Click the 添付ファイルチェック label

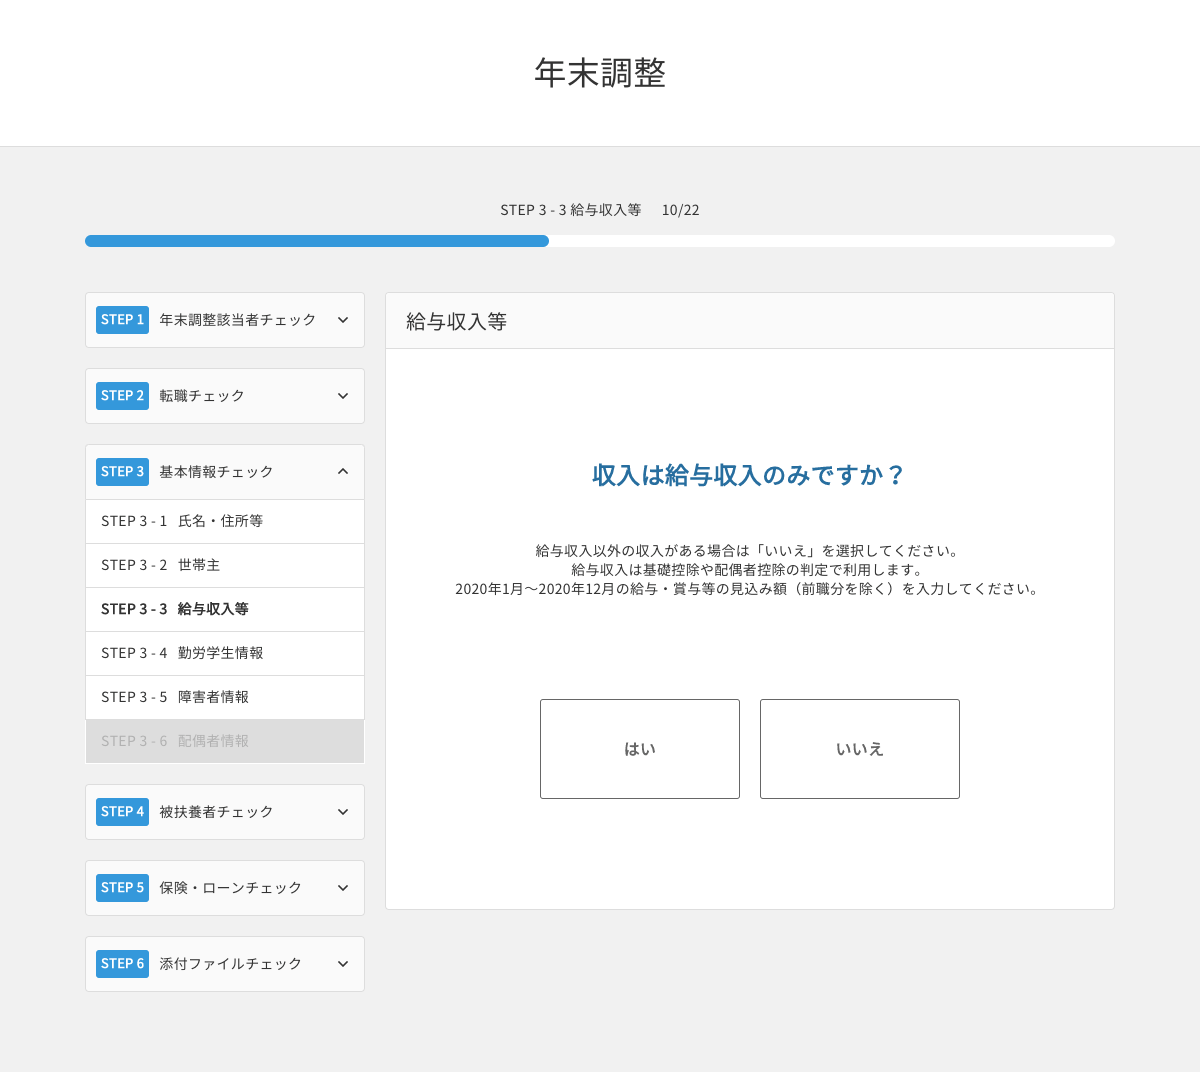pos(231,964)
